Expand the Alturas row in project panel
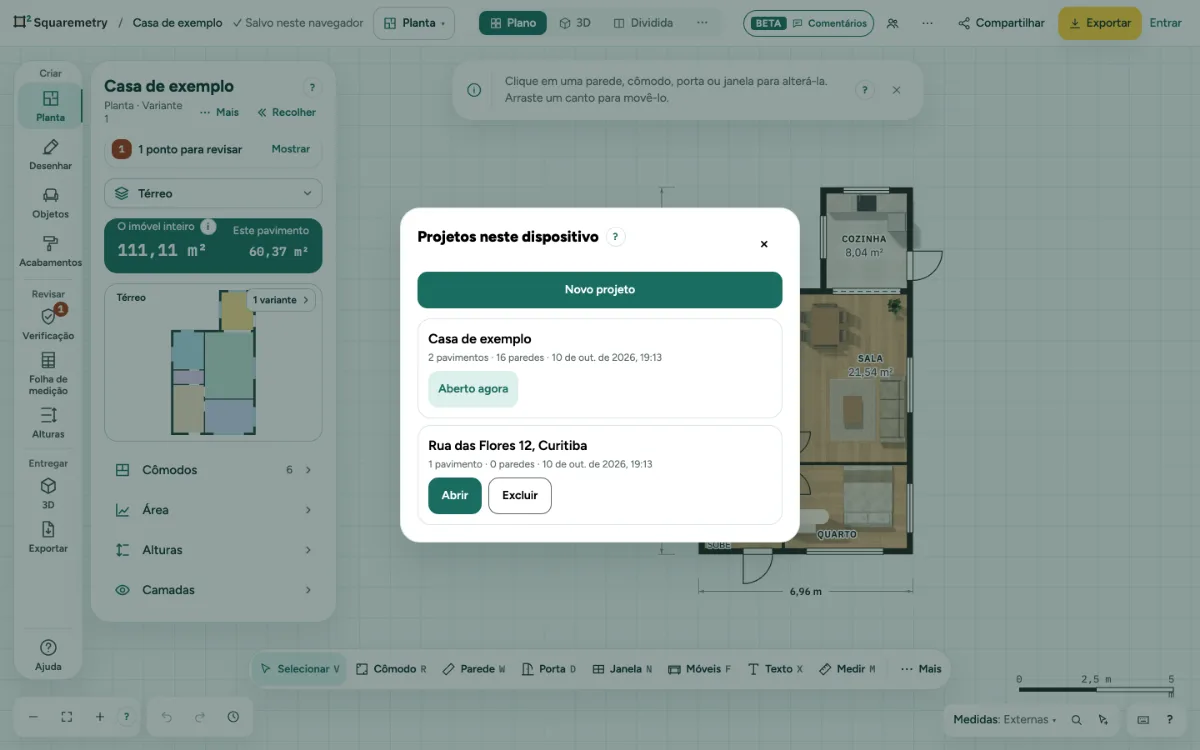Image resolution: width=1200 pixels, height=750 pixels. click(213, 550)
